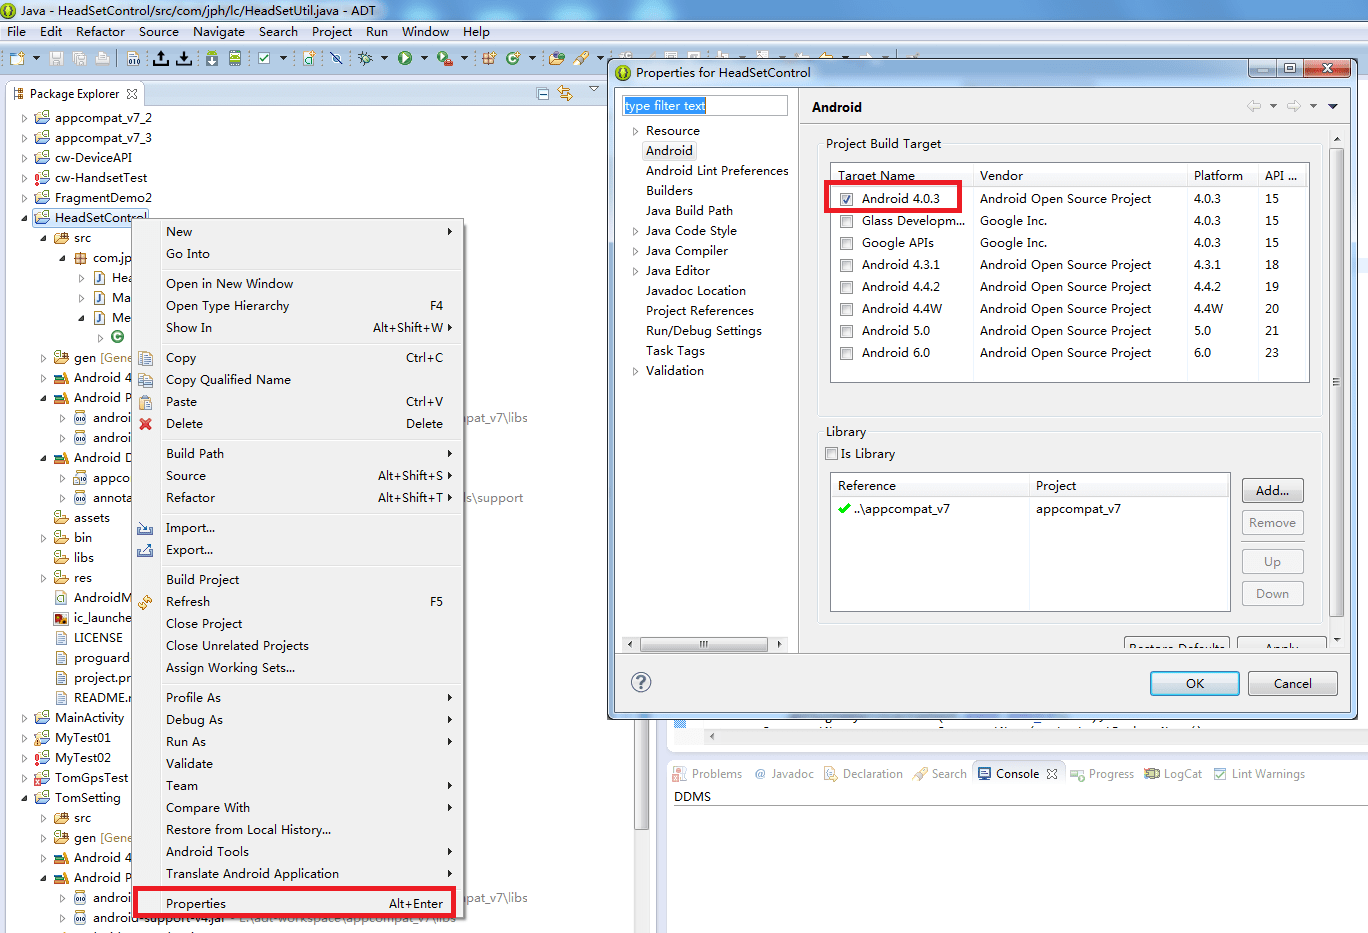Enable the Is Library checkbox
This screenshot has width=1368, height=933.
pyautogui.click(x=832, y=454)
